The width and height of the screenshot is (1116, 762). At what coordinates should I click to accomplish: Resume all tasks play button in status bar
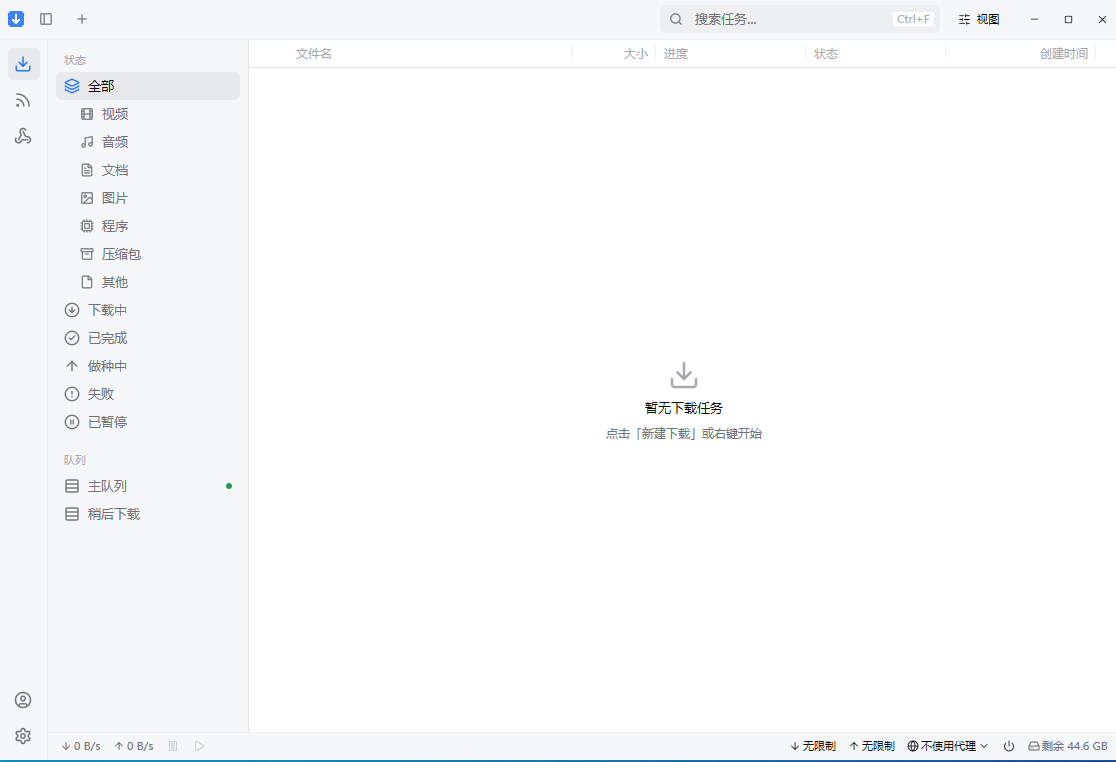tap(199, 746)
